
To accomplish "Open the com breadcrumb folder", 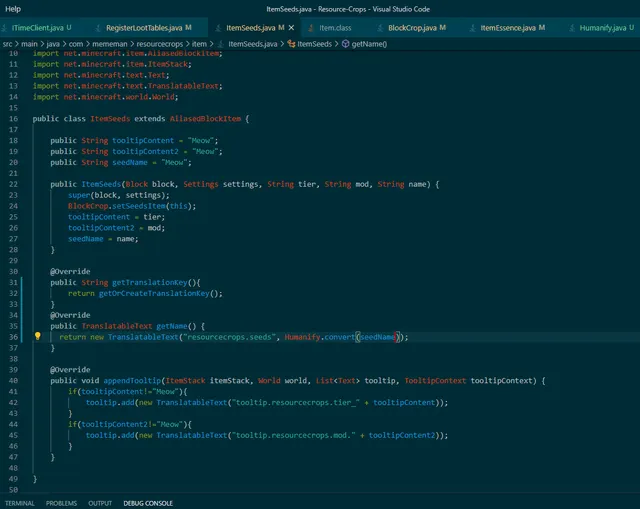I will (76, 44).
